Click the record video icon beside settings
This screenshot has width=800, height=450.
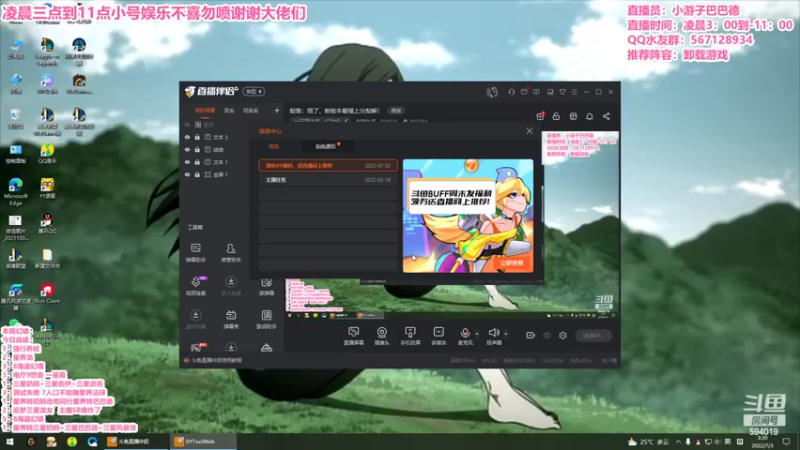[x=531, y=335]
